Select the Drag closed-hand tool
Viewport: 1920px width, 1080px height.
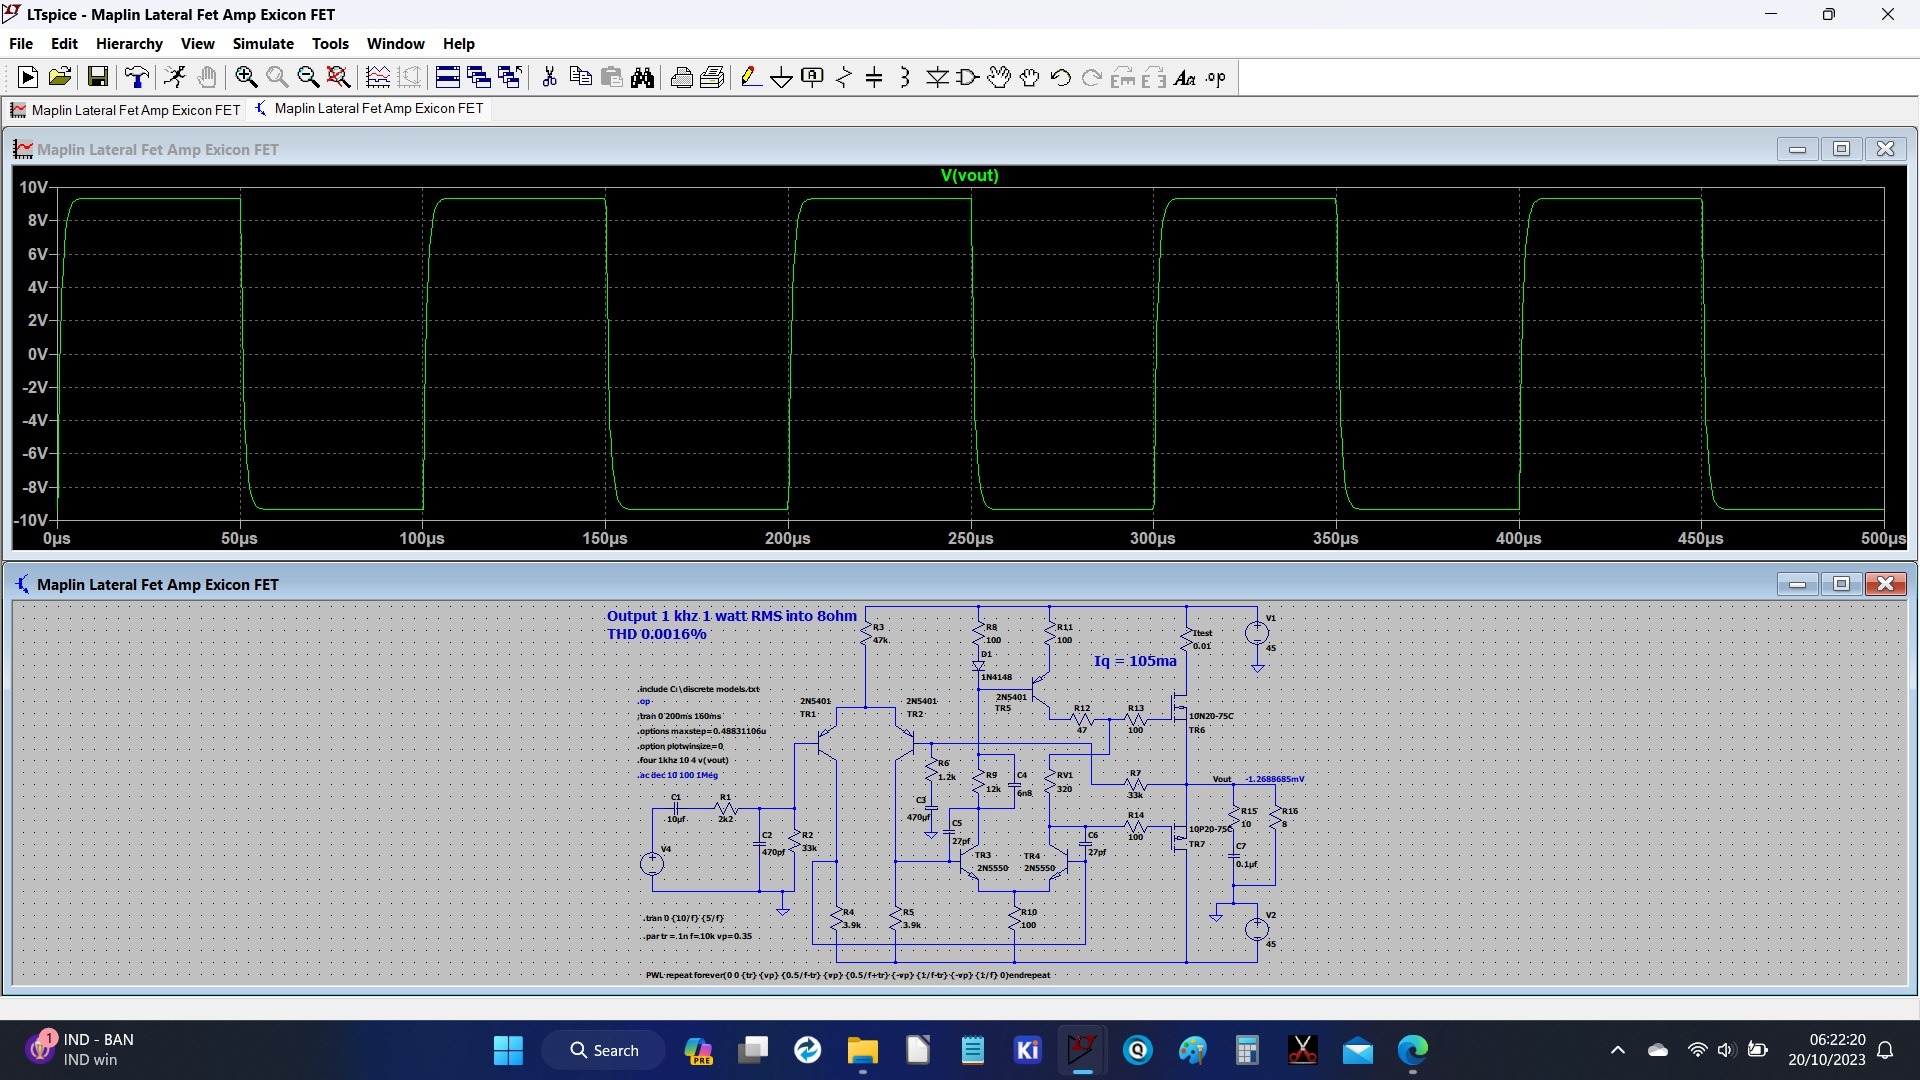[1030, 77]
